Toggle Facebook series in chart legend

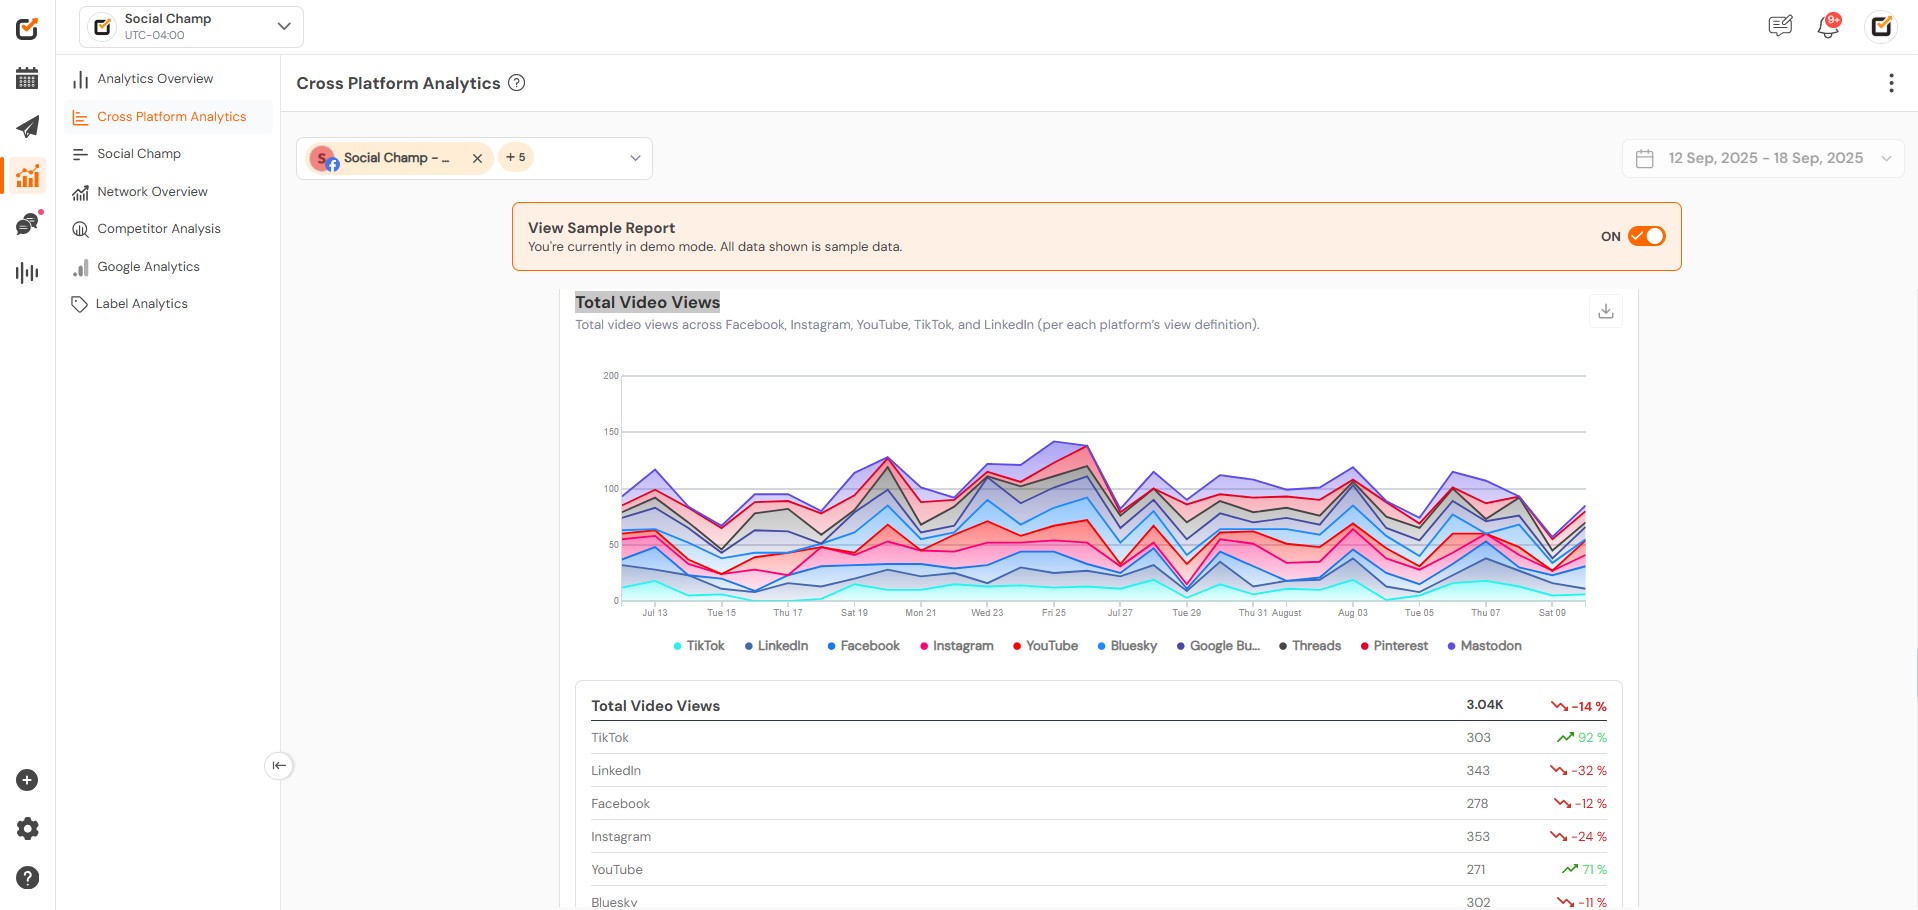[x=863, y=646]
